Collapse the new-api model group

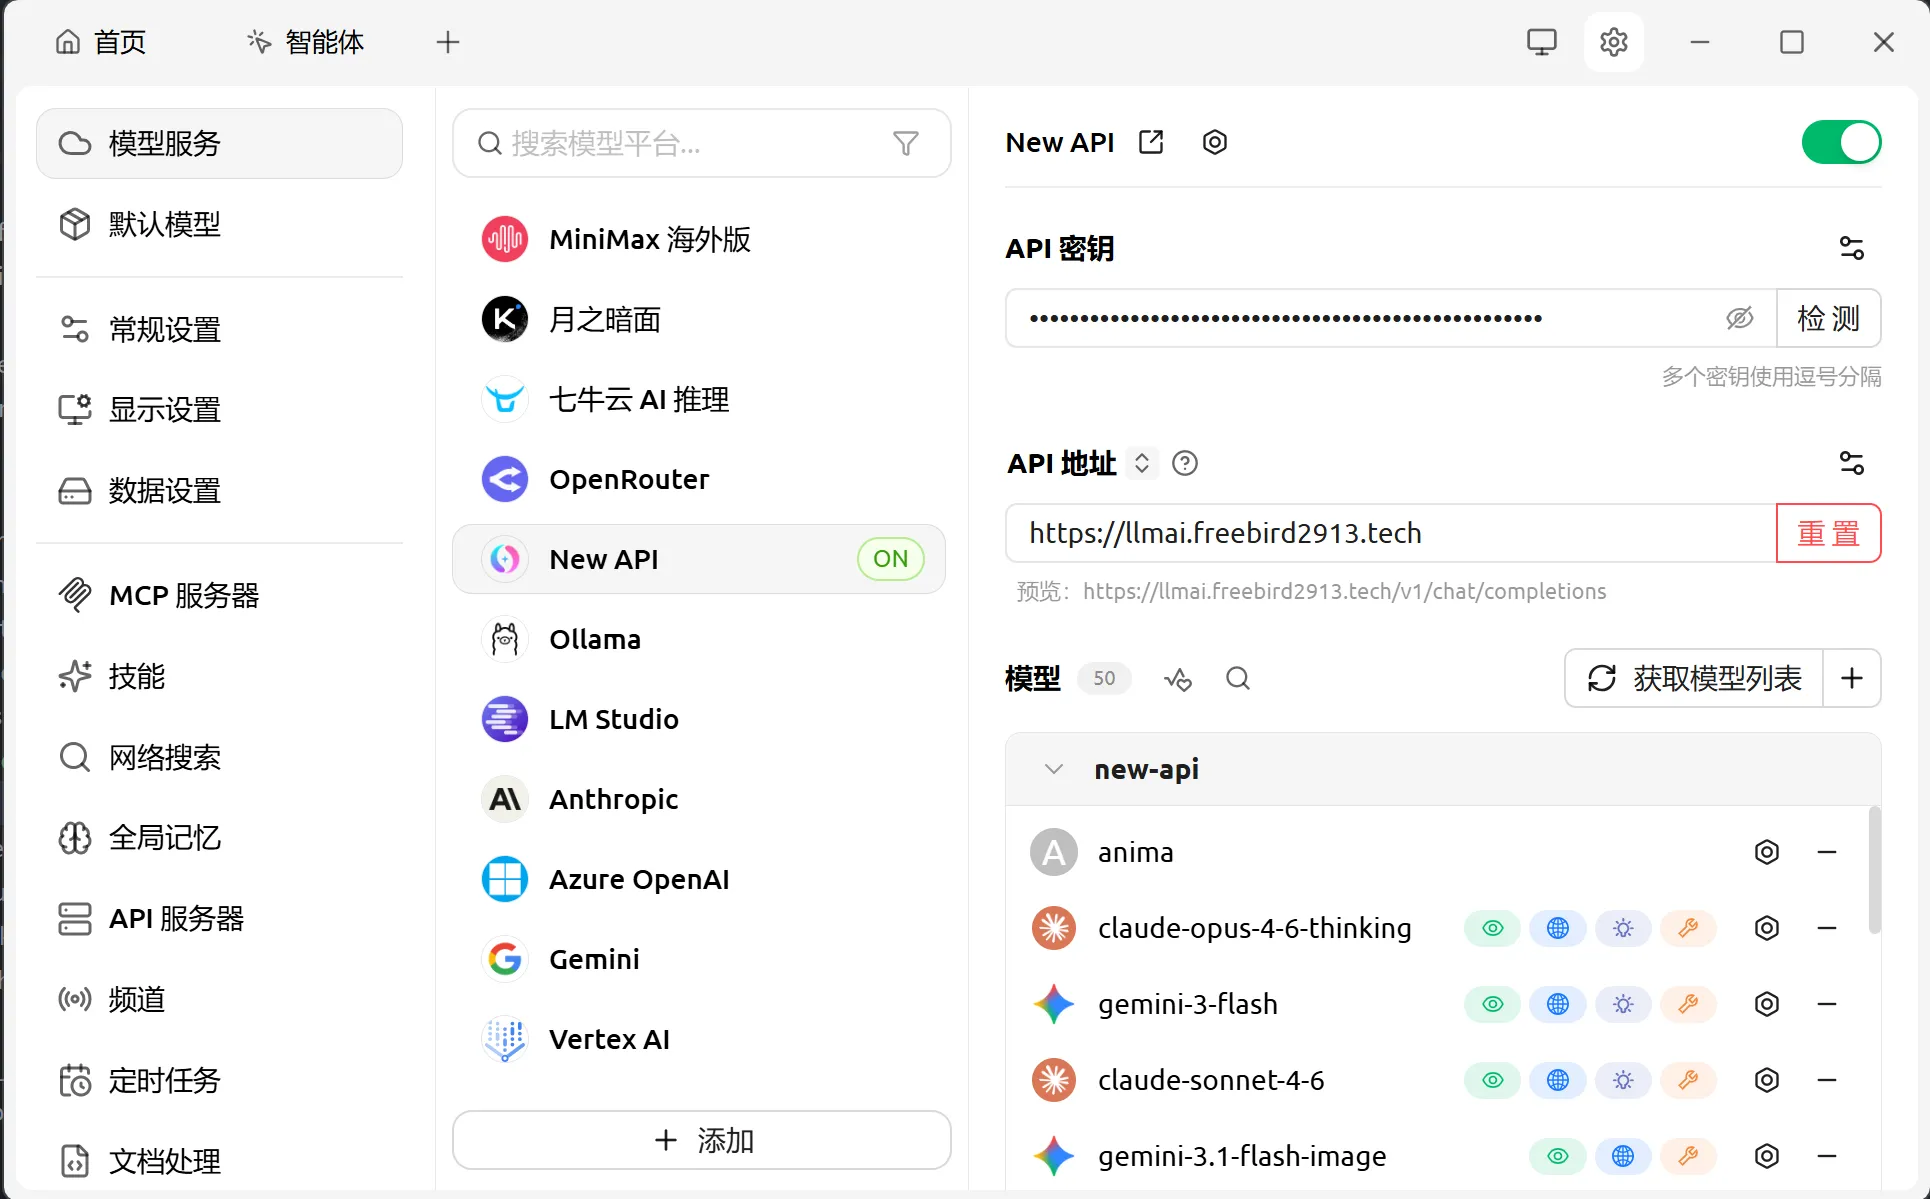(1053, 769)
